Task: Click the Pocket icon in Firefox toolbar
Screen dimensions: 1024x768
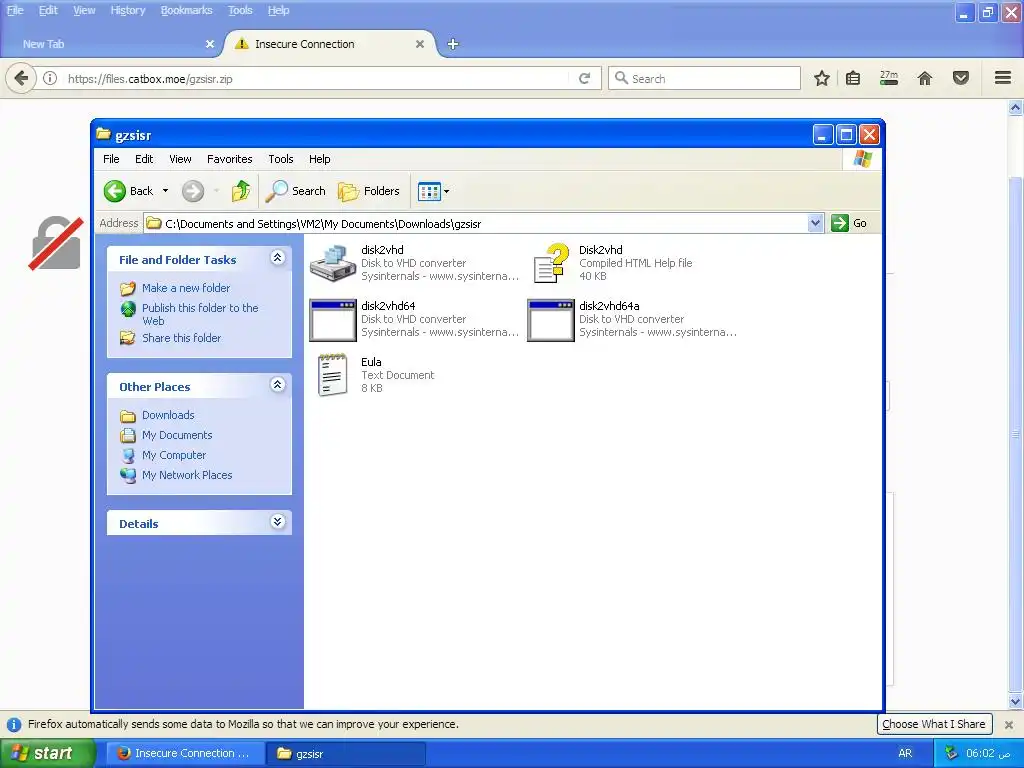Action: coord(961,78)
